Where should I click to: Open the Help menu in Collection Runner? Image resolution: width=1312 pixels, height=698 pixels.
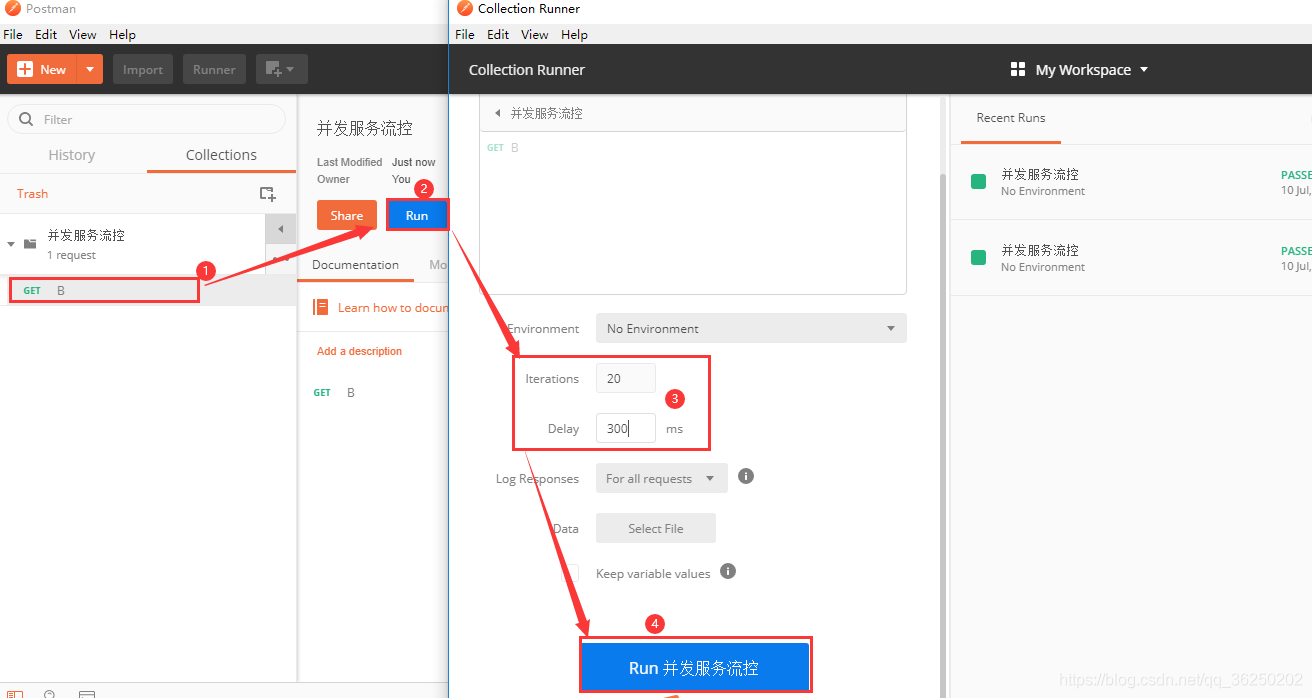(574, 34)
